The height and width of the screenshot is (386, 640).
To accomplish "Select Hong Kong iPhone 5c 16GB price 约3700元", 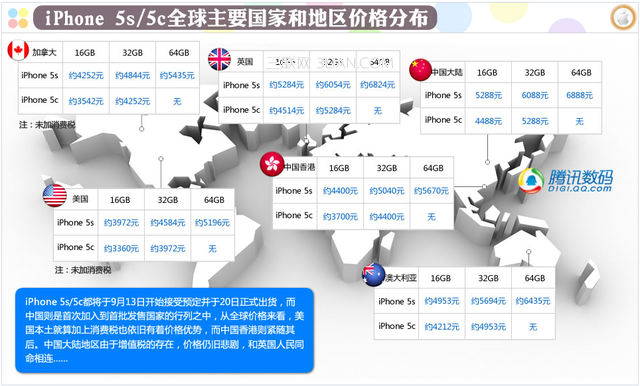I will point(340,217).
